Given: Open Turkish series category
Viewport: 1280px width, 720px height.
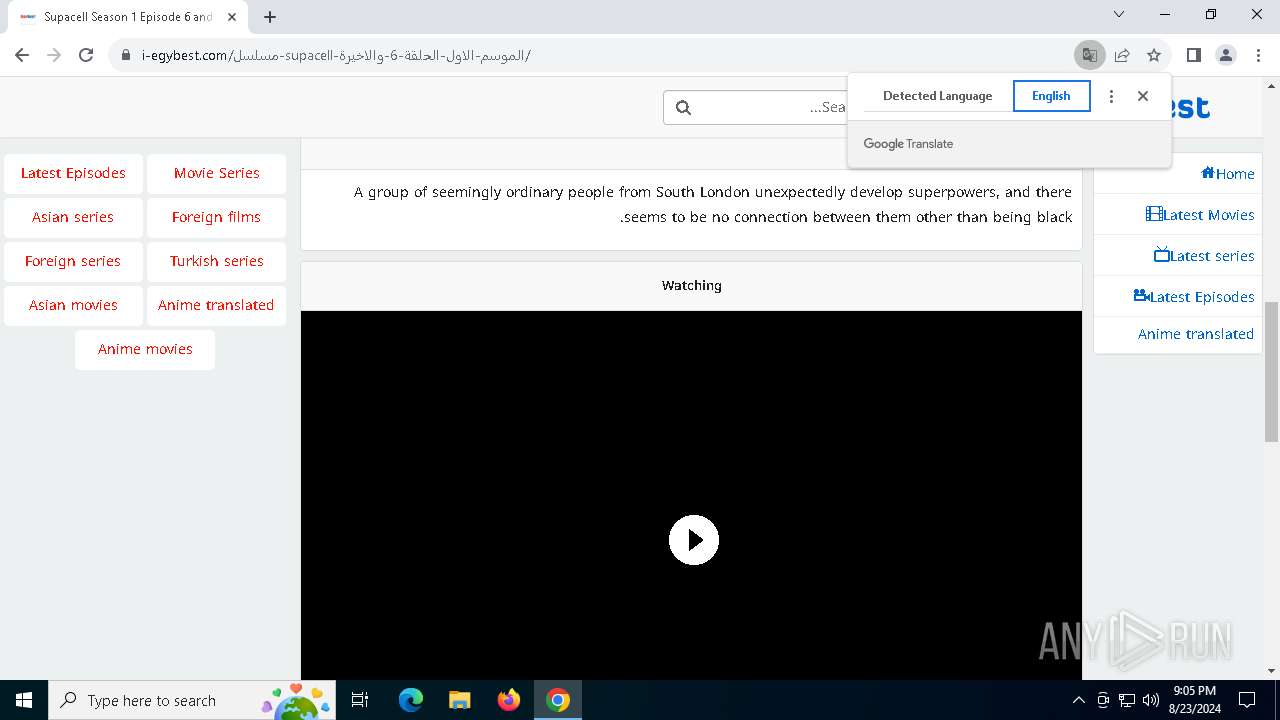Looking at the screenshot, I should tap(216, 261).
